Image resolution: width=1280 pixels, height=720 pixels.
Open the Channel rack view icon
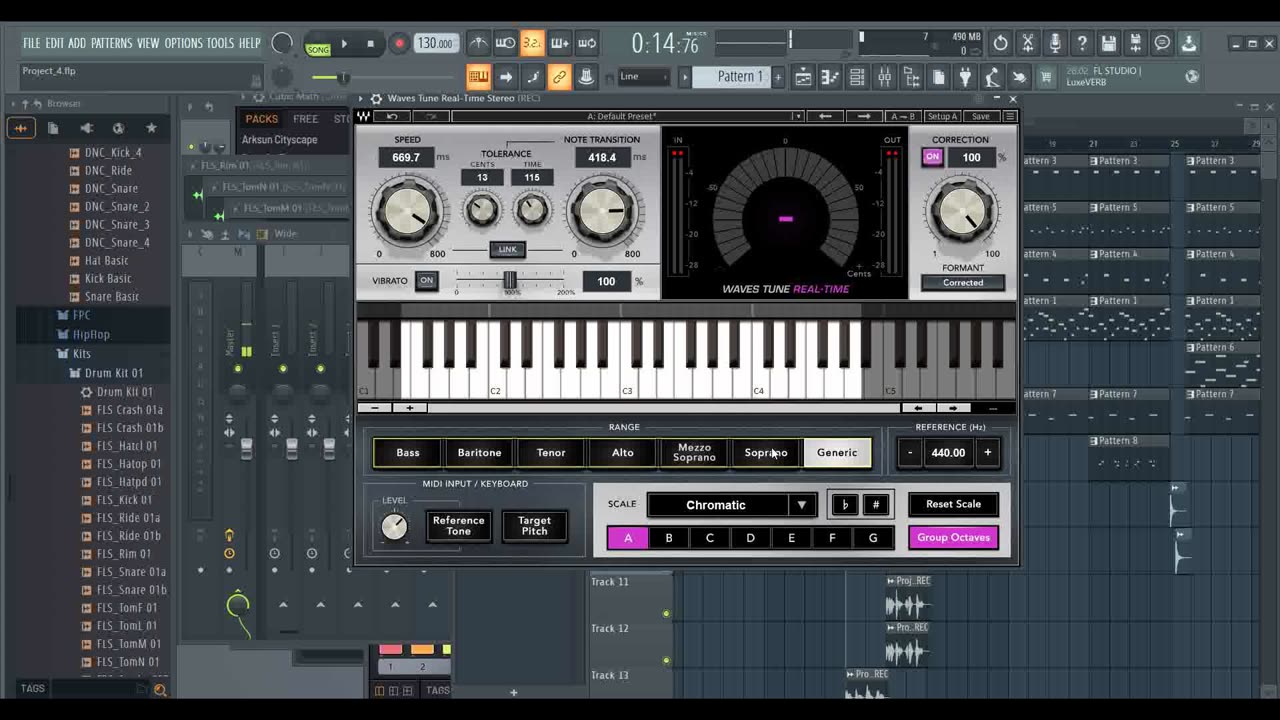tap(857, 77)
